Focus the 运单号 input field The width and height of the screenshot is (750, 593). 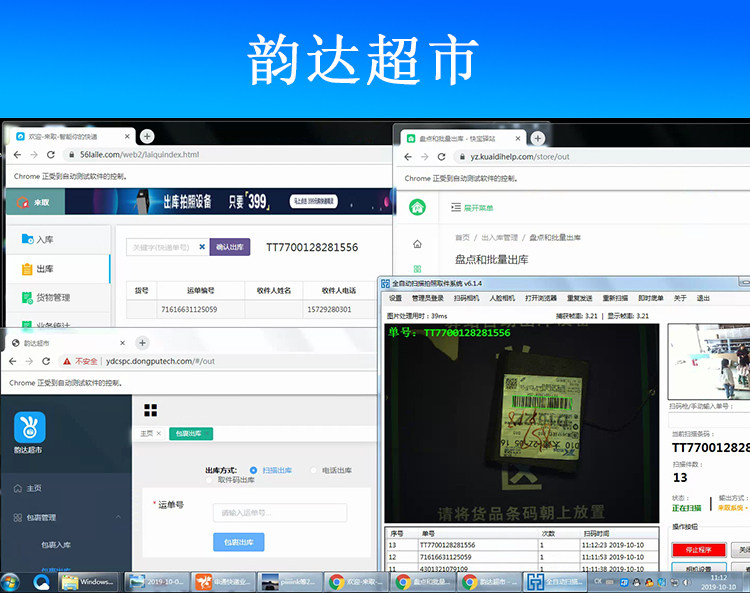click(280, 513)
